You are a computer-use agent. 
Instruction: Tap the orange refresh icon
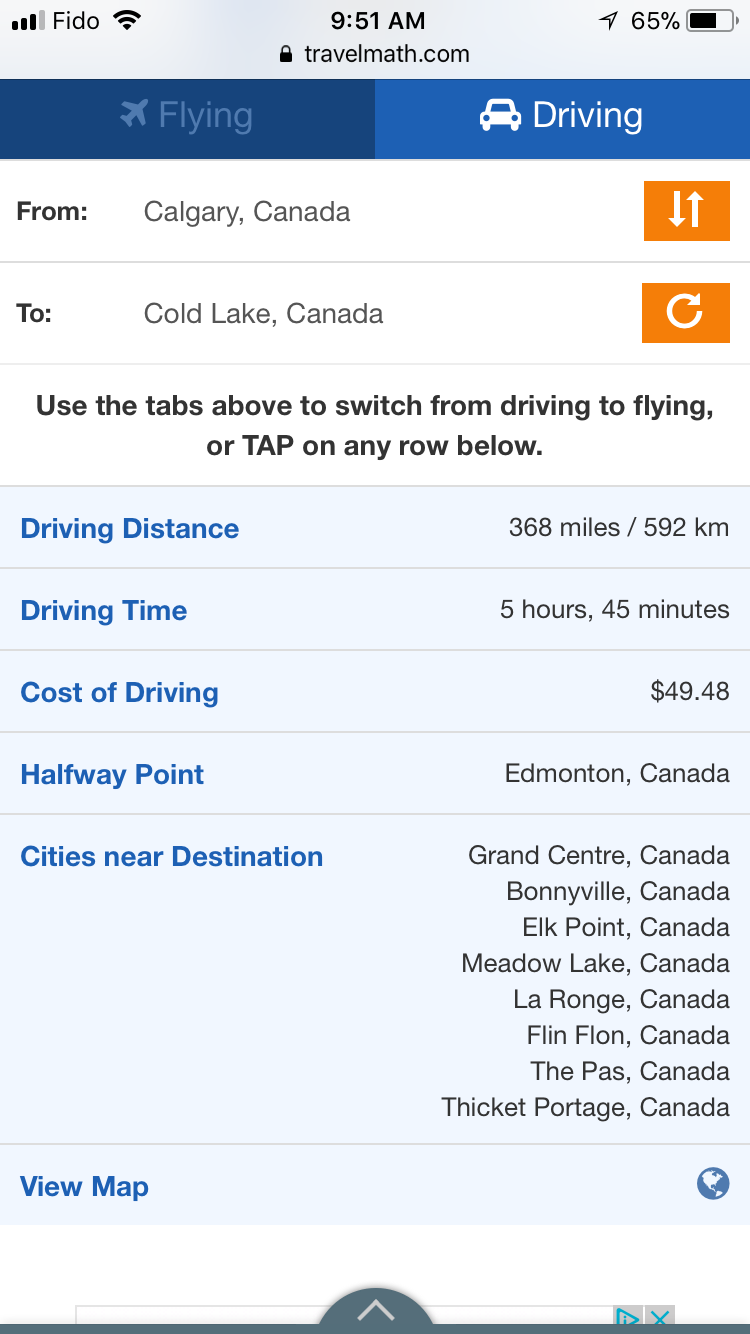[686, 313]
